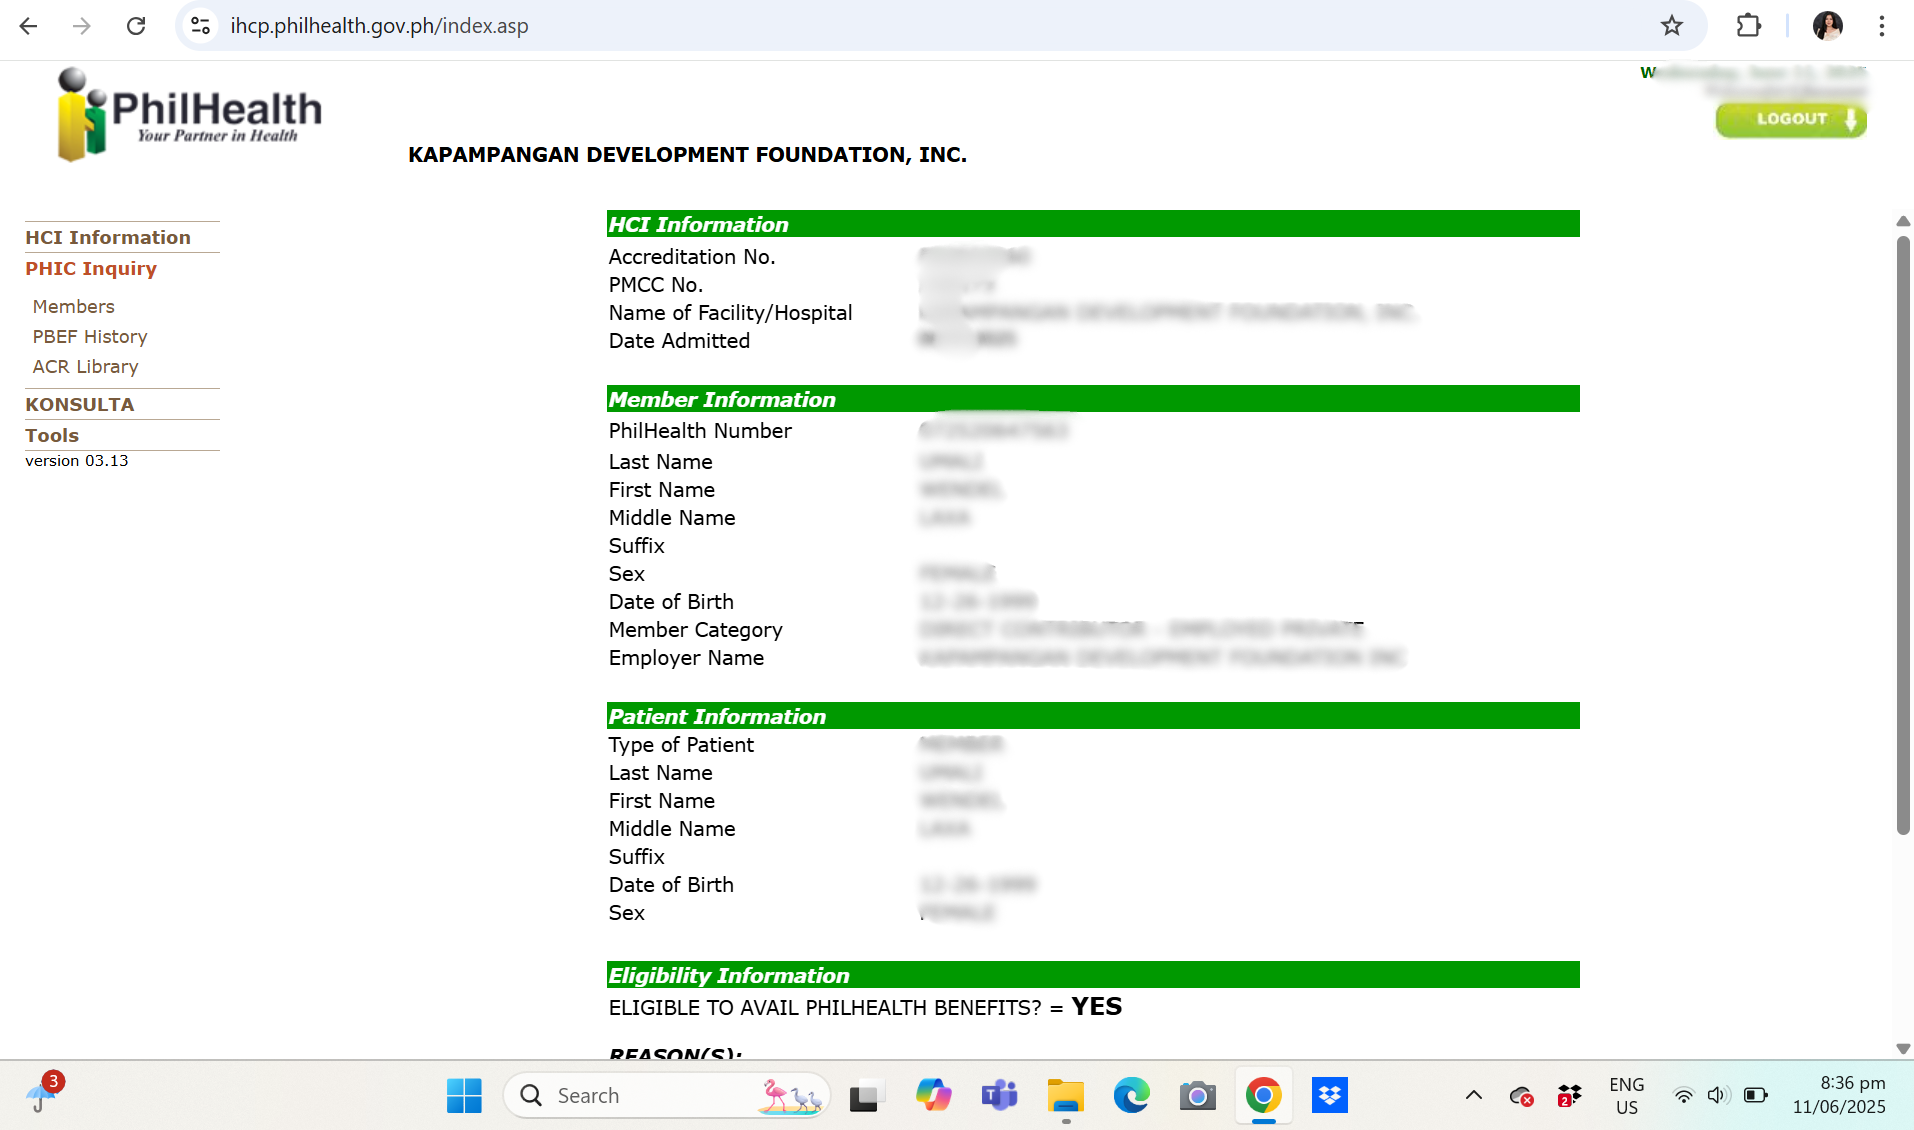
Task: Click the Dropbox tray icon with badge
Action: pyautogui.click(x=1569, y=1096)
